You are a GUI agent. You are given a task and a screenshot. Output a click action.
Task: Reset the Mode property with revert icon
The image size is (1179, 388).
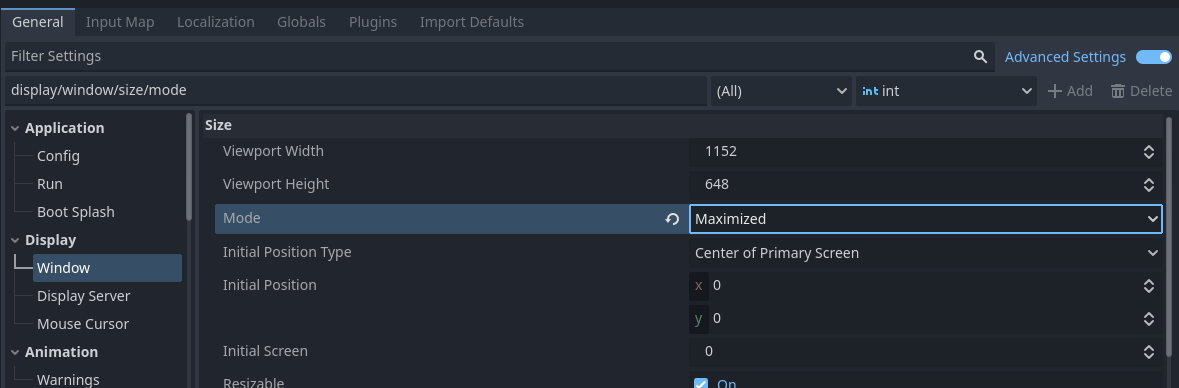point(672,219)
